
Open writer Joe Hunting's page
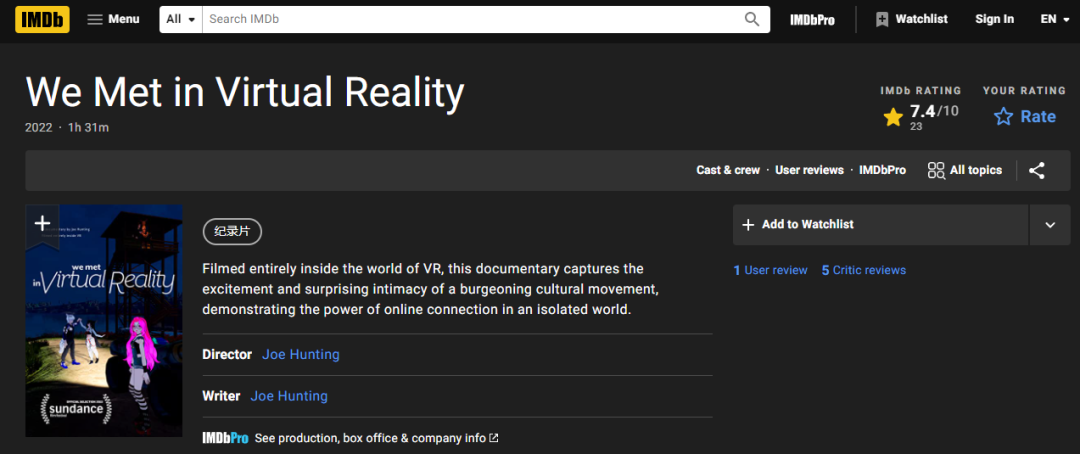coord(289,396)
